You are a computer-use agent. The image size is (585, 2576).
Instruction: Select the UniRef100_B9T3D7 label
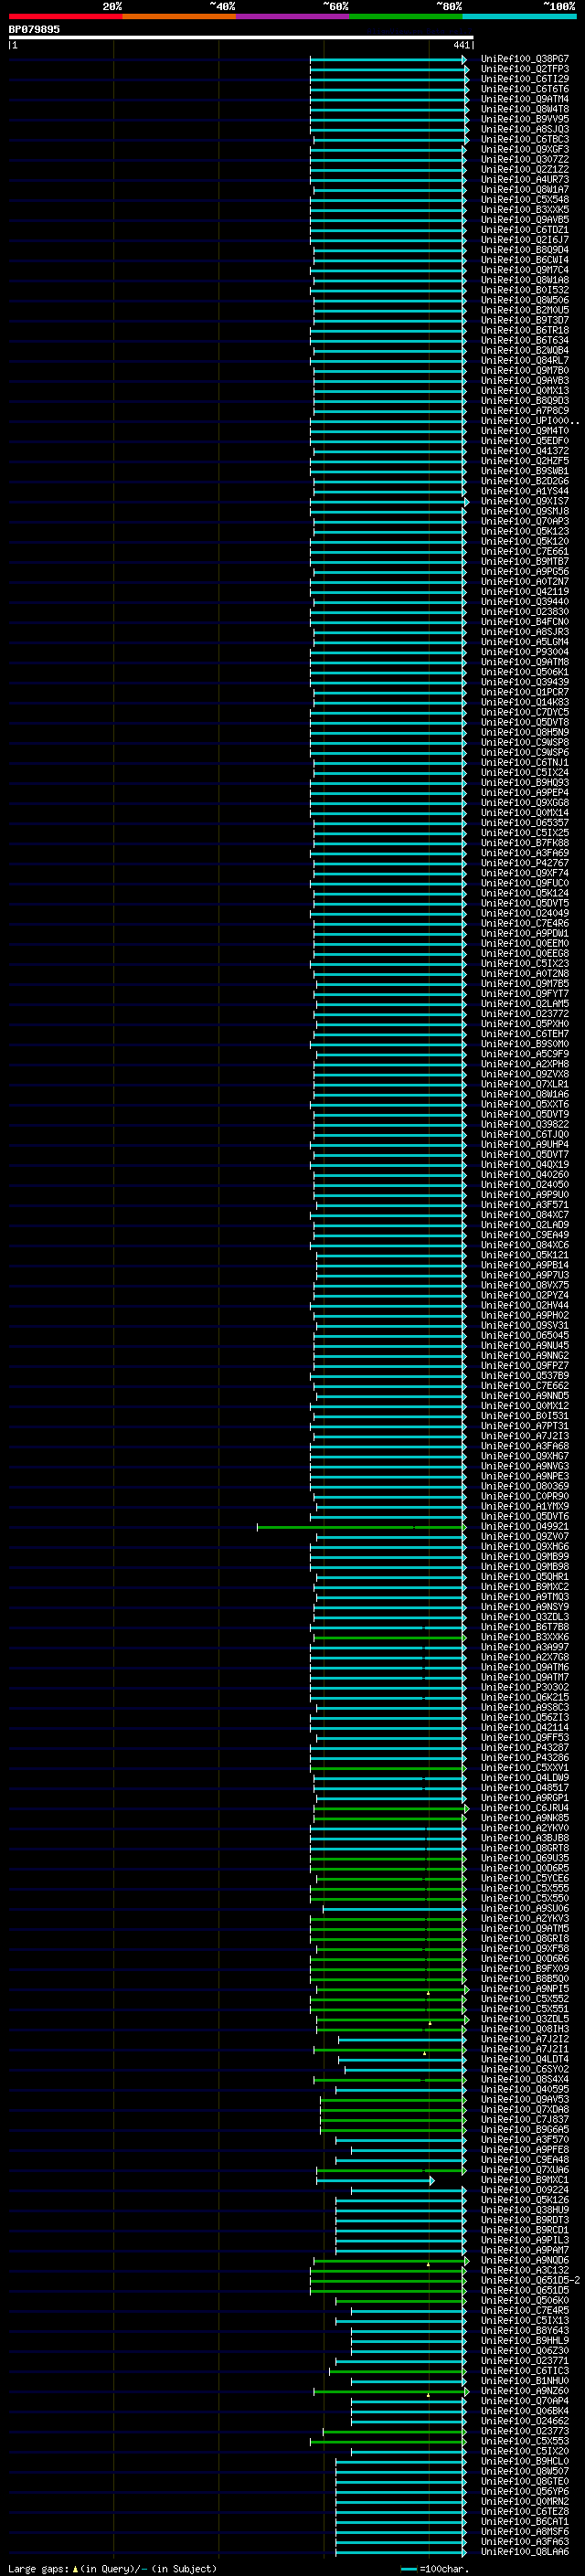click(525, 320)
